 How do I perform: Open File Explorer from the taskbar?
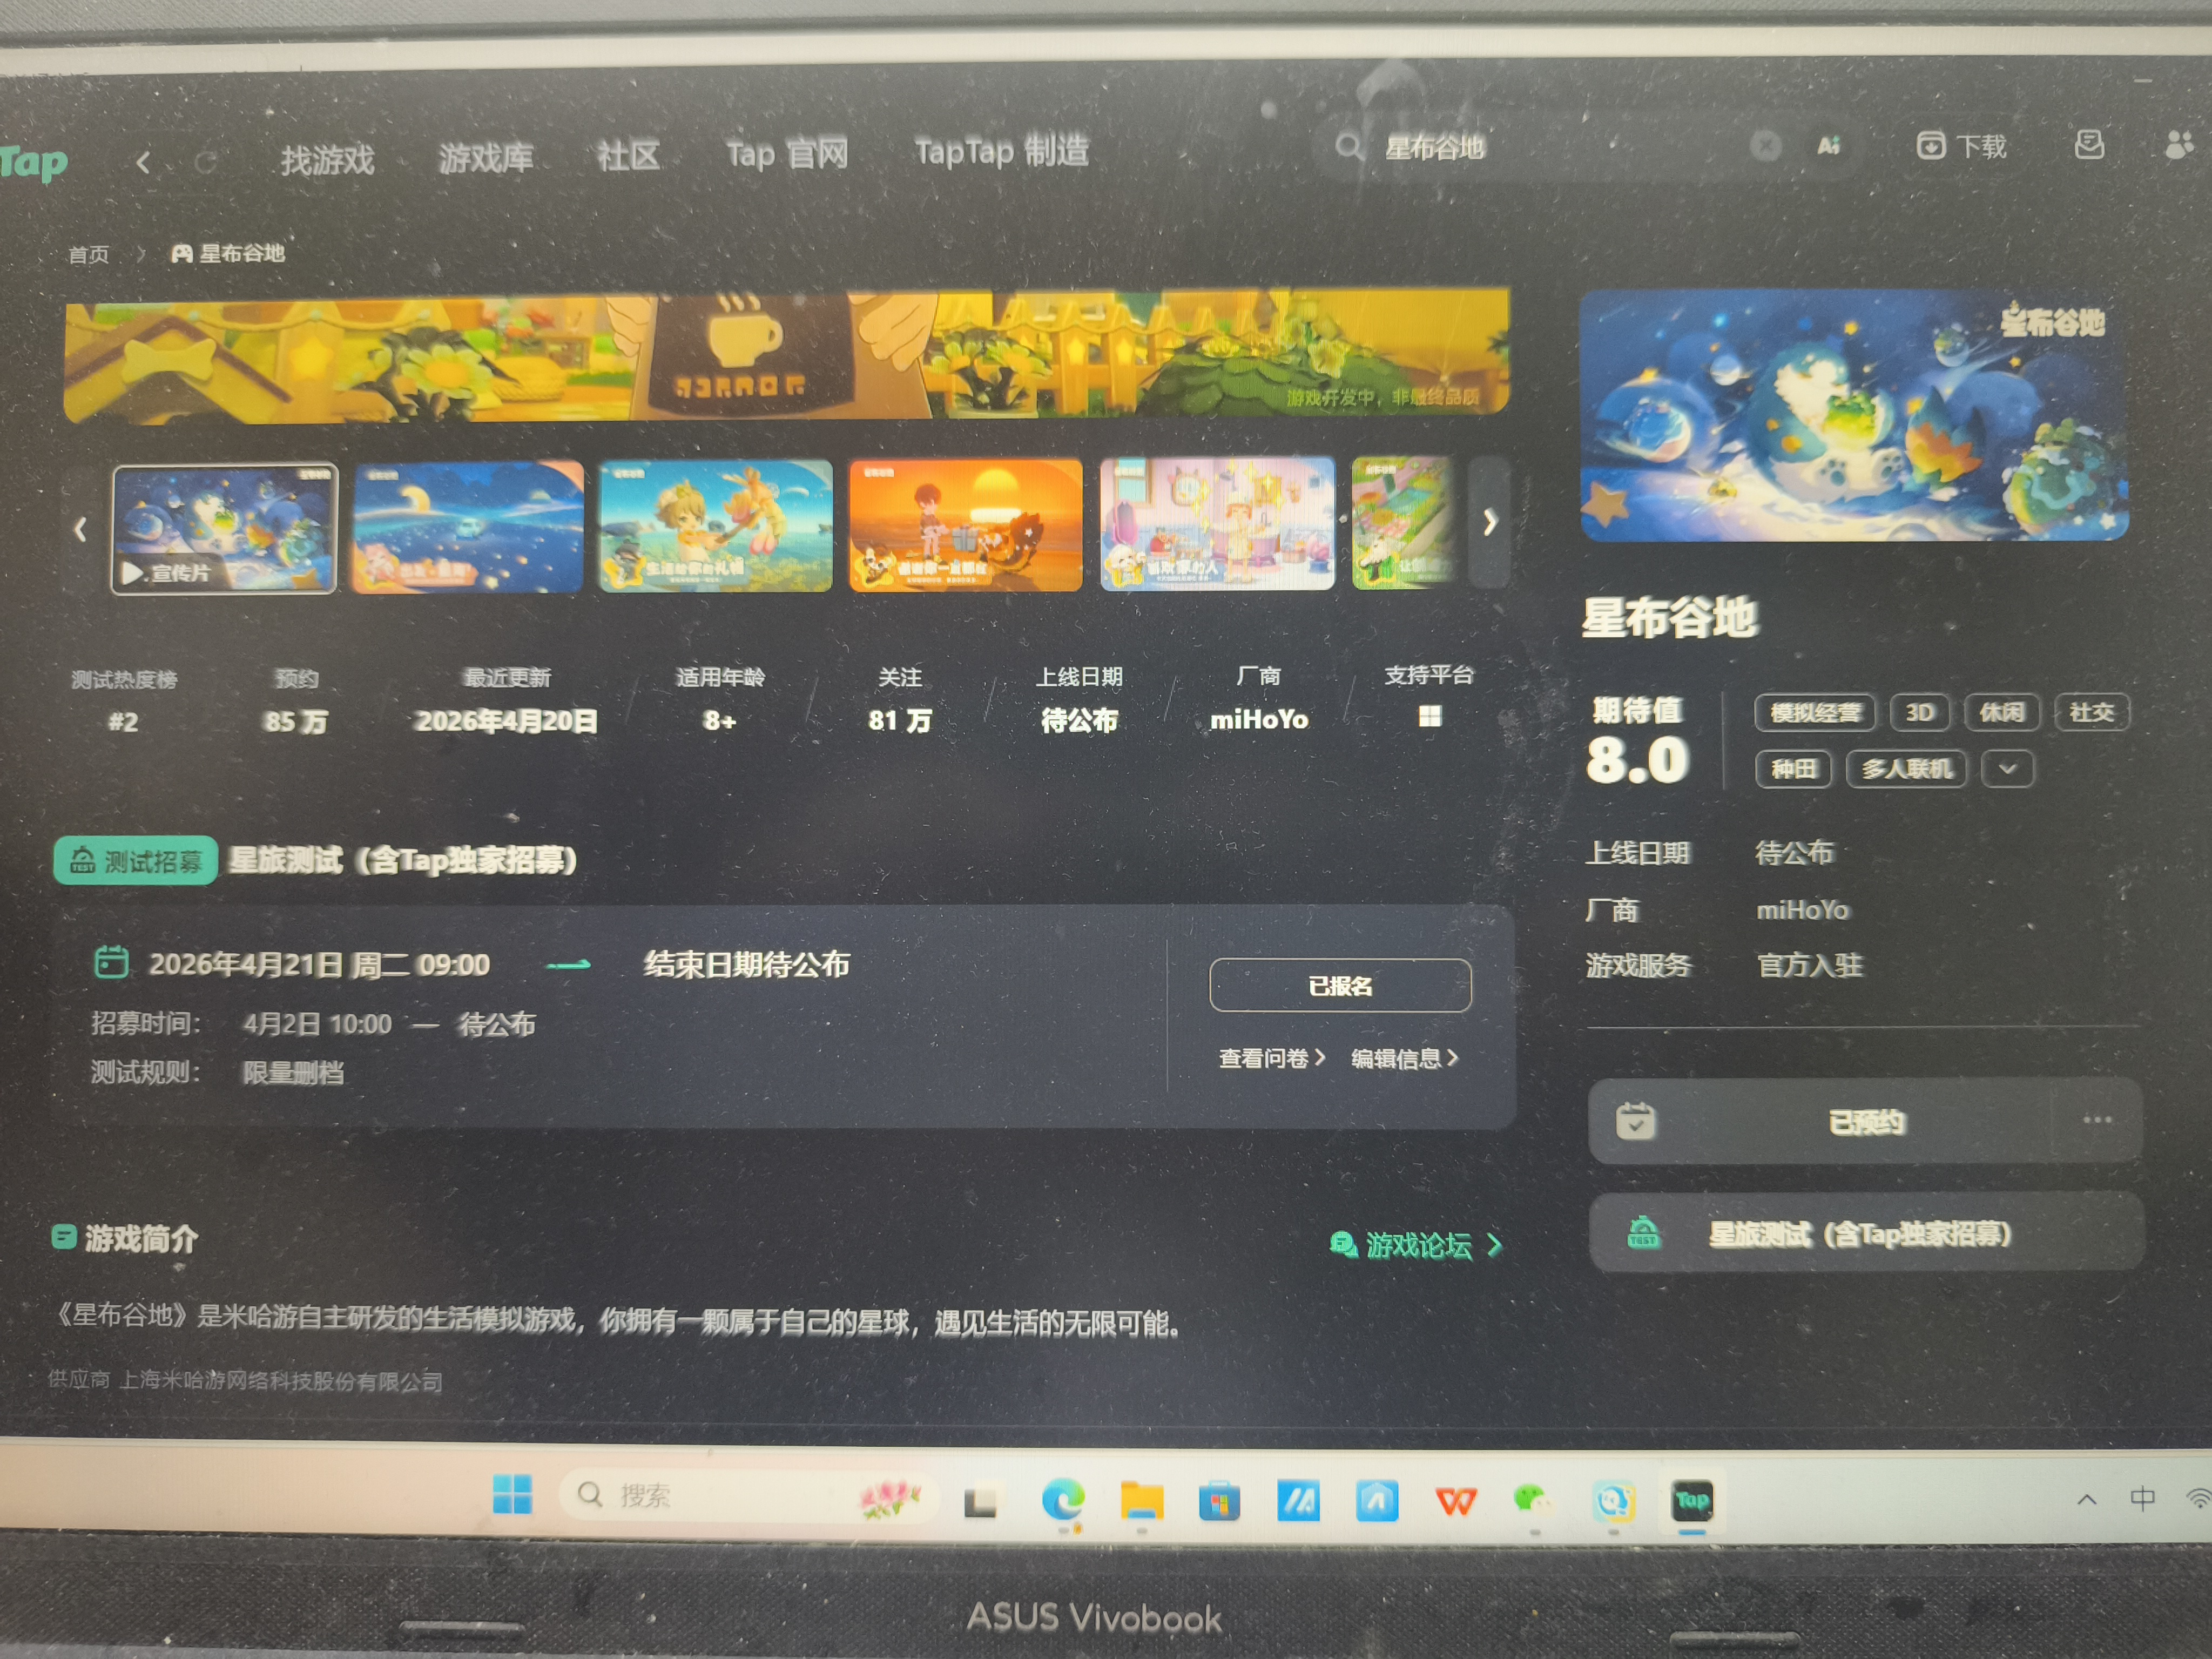click(1141, 1501)
